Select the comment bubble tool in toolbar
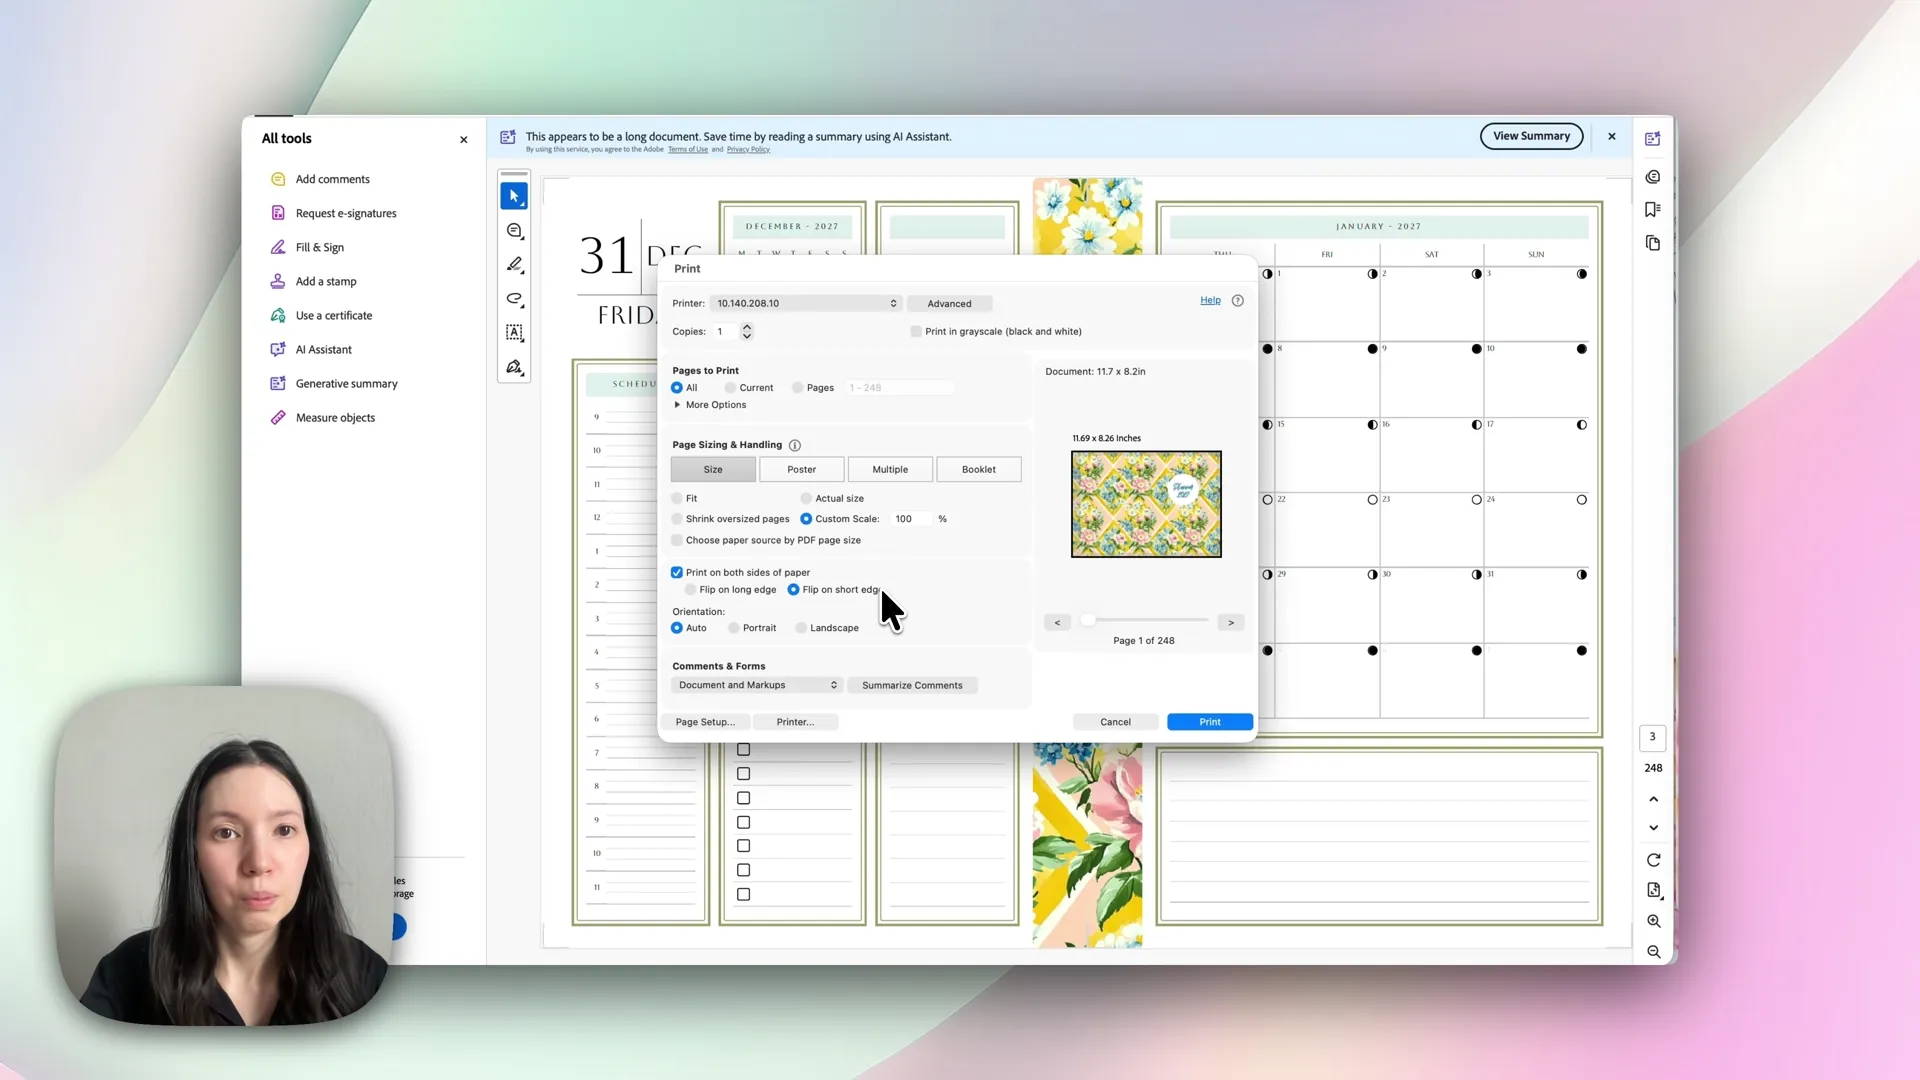 coord(514,231)
